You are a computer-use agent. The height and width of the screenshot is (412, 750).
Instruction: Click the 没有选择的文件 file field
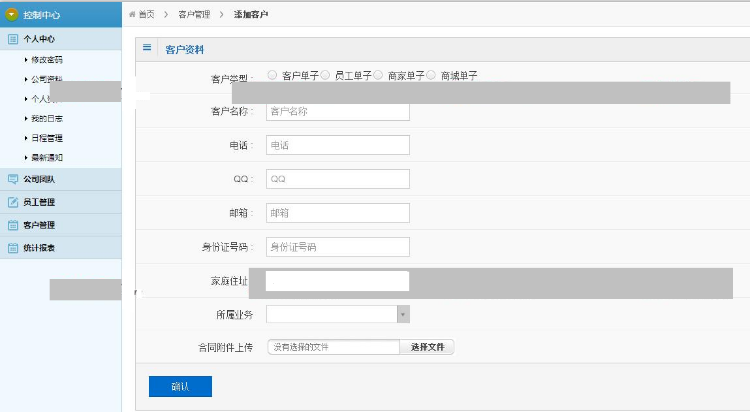click(333, 347)
